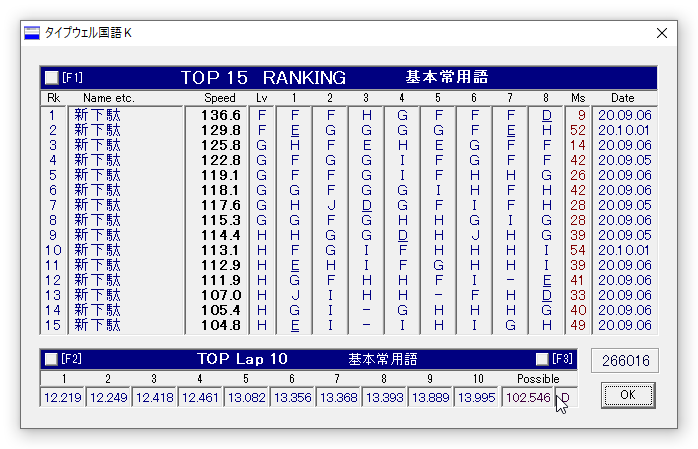Image resolution: width=698 pixels, height=449 pixels.
Task: Click speed value 111.9
Action: (220, 280)
